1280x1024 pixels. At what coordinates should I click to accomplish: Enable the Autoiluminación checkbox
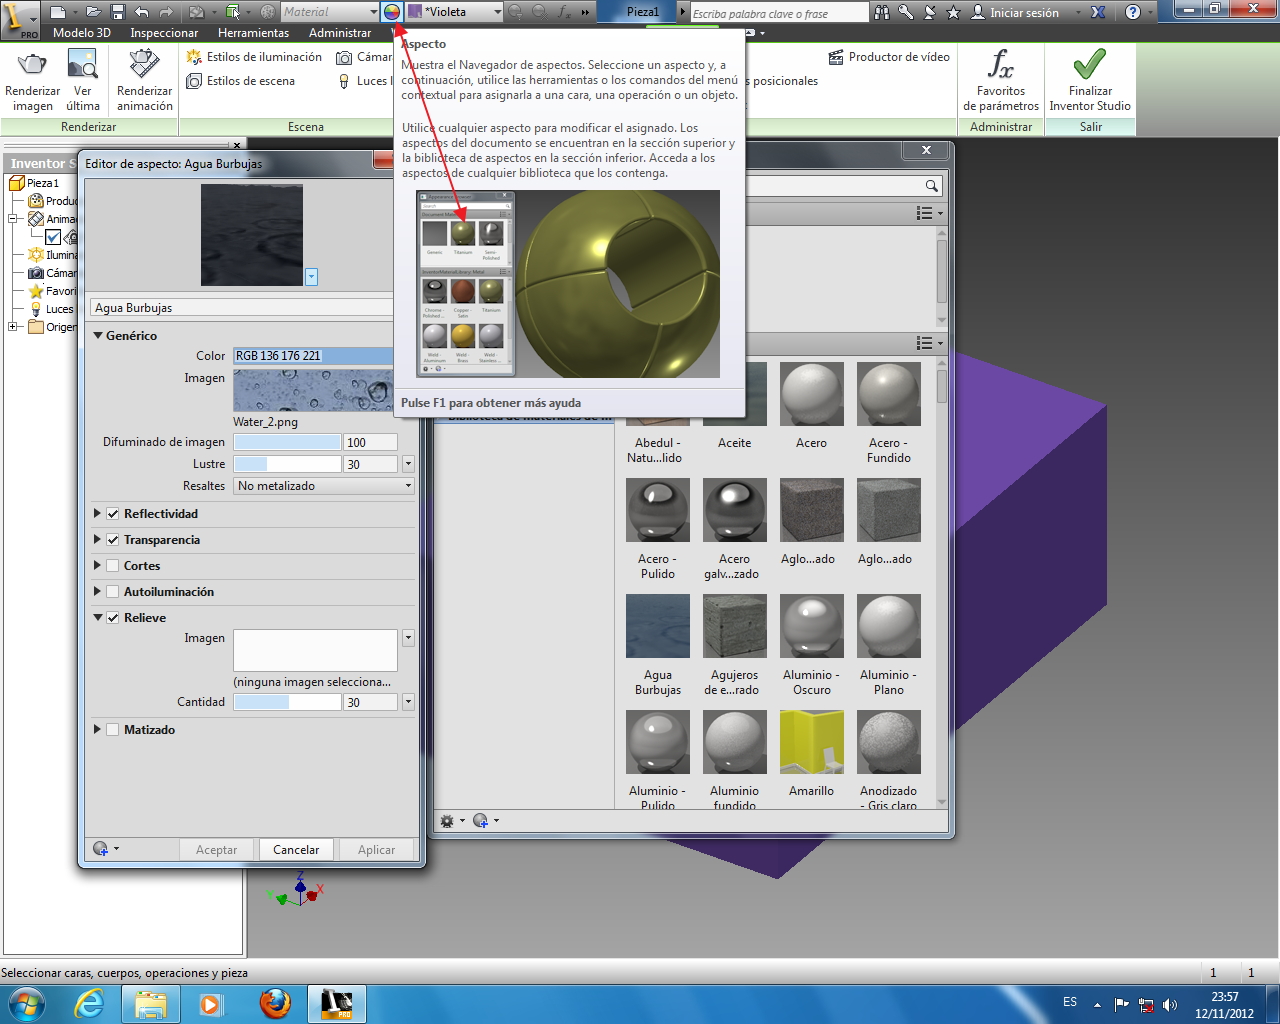pyautogui.click(x=113, y=592)
